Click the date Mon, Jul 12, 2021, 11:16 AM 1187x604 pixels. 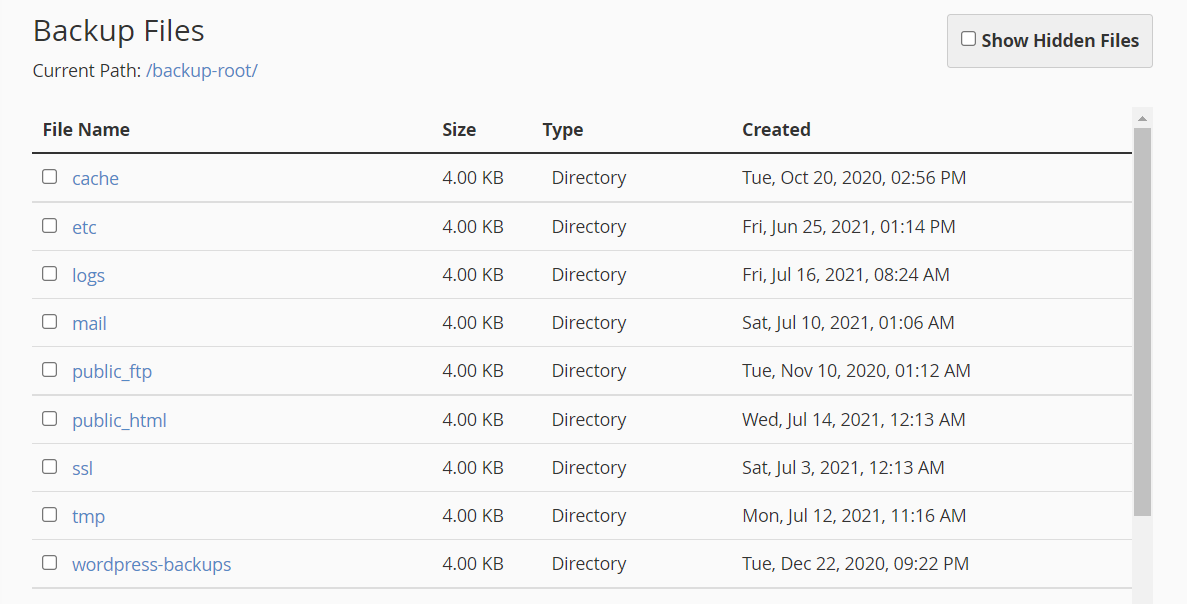854,515
